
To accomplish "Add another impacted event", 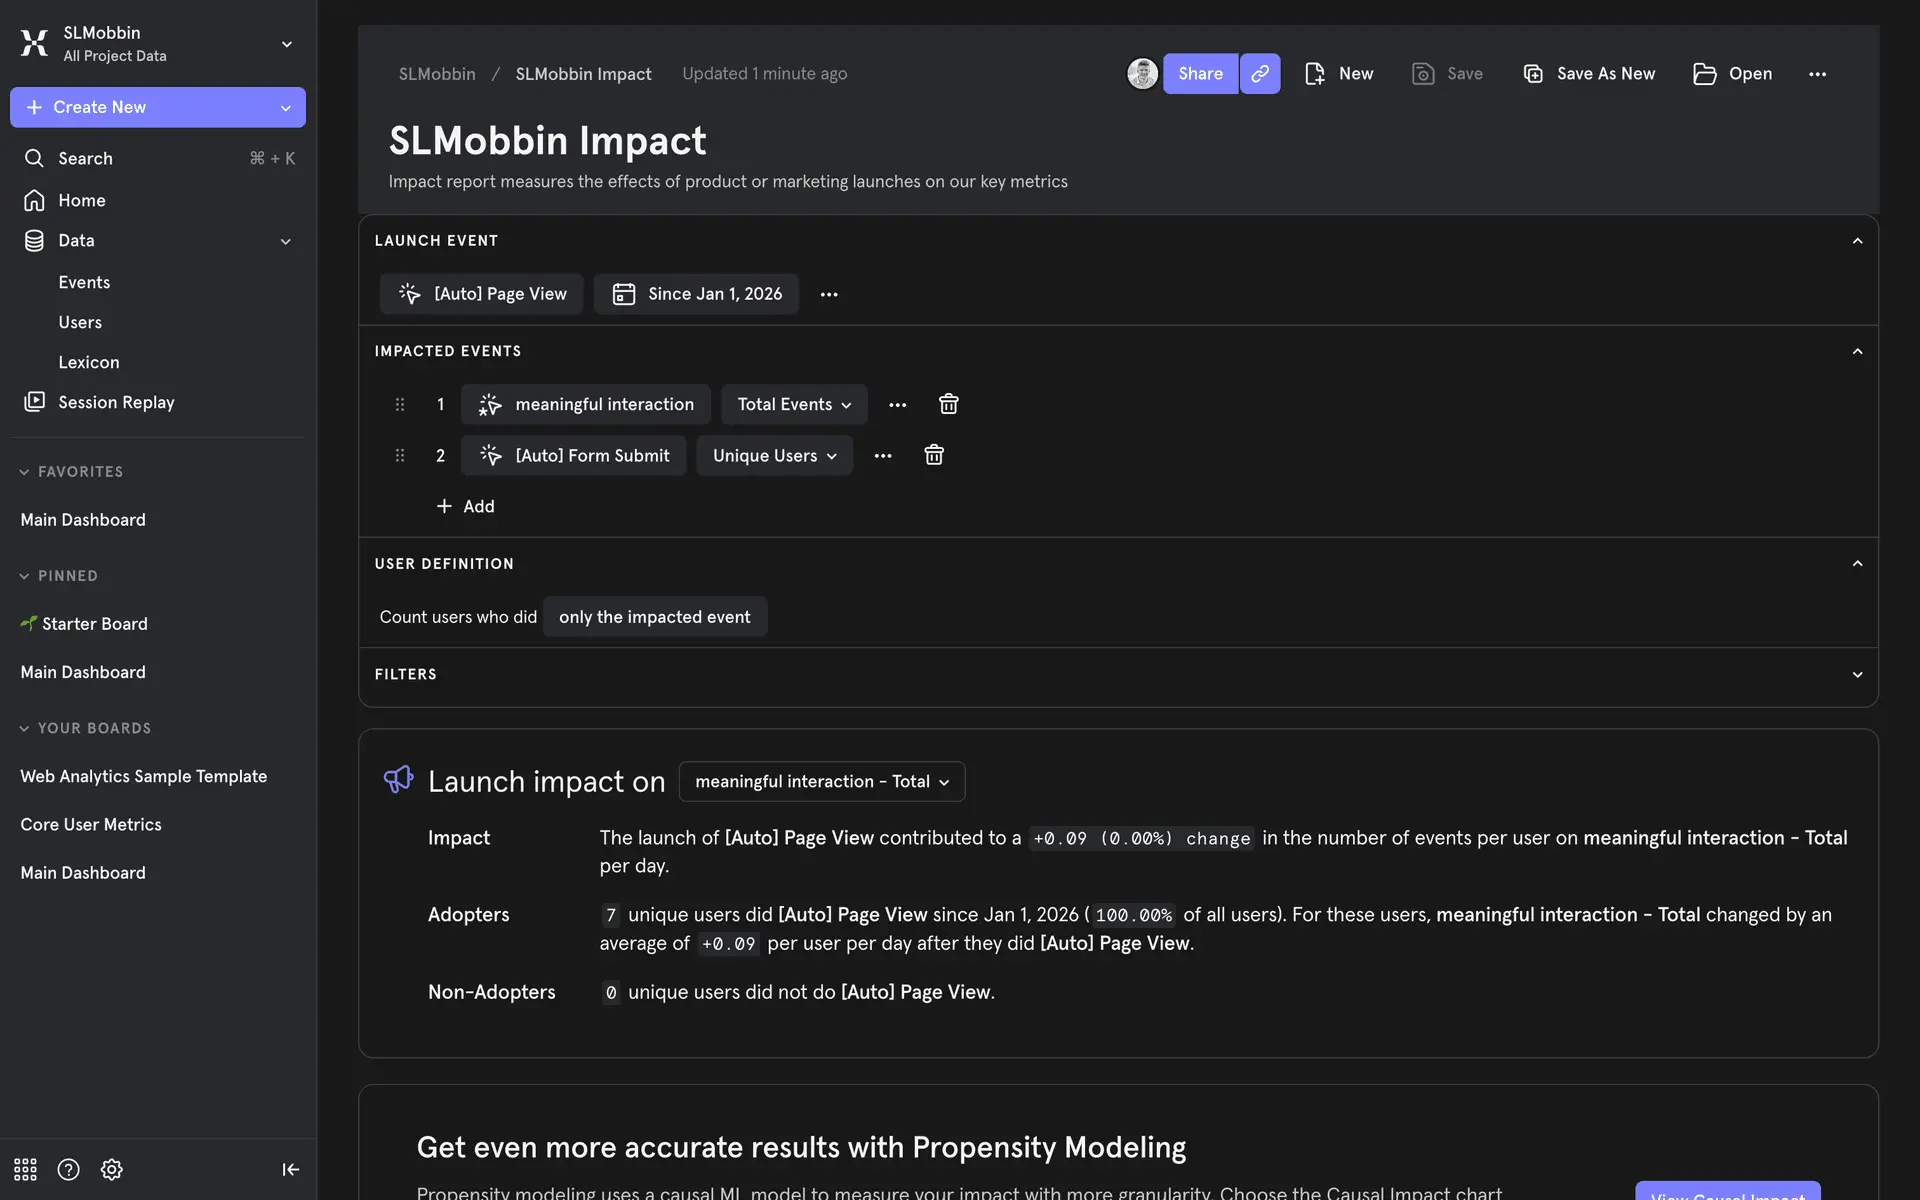I will (x=466, y=506).
